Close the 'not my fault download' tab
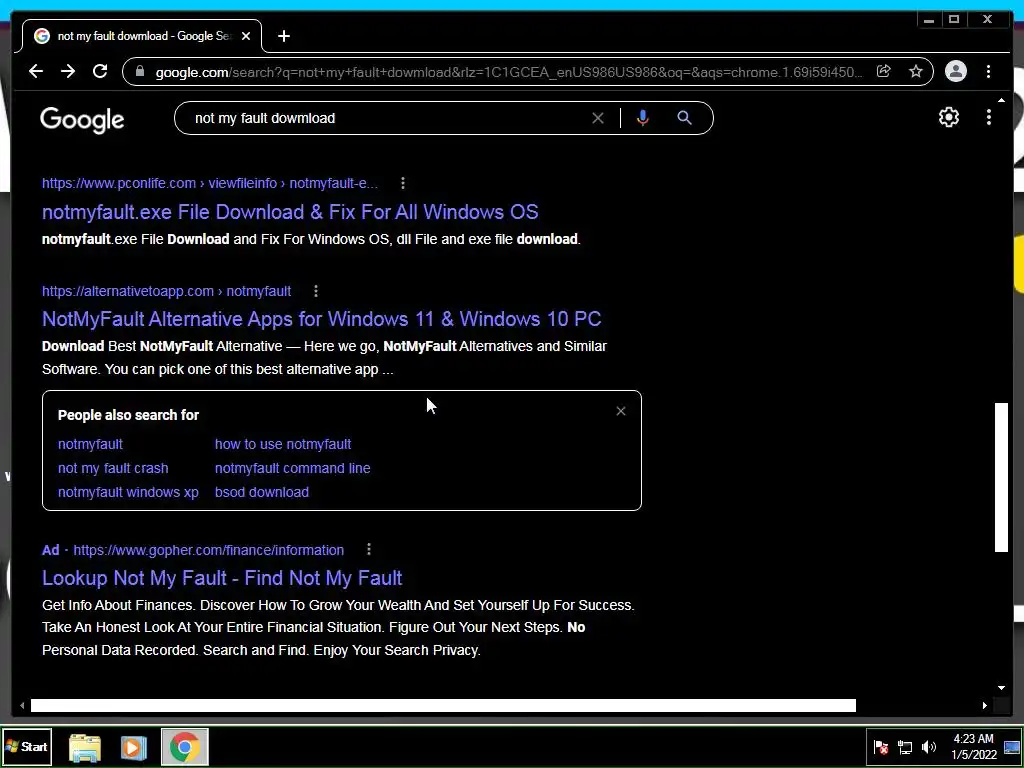Viewport: 1024px width, 768px height. (246, 36)
